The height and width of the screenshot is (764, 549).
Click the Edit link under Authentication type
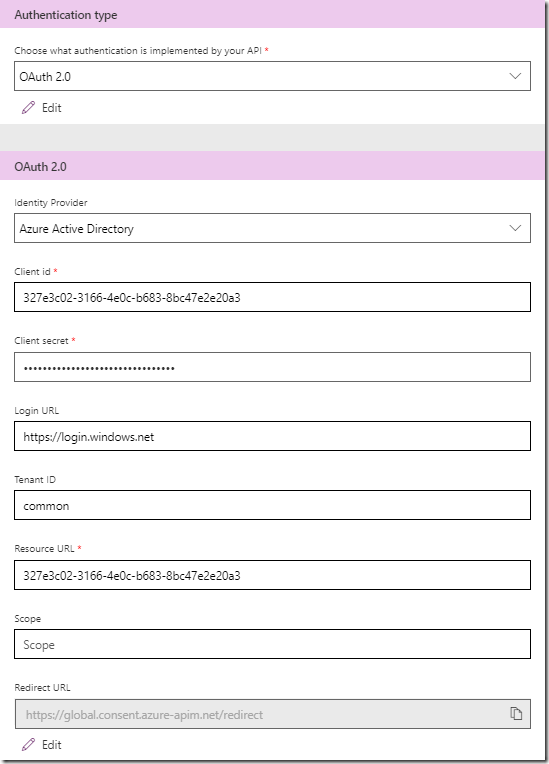coord(52,108)
